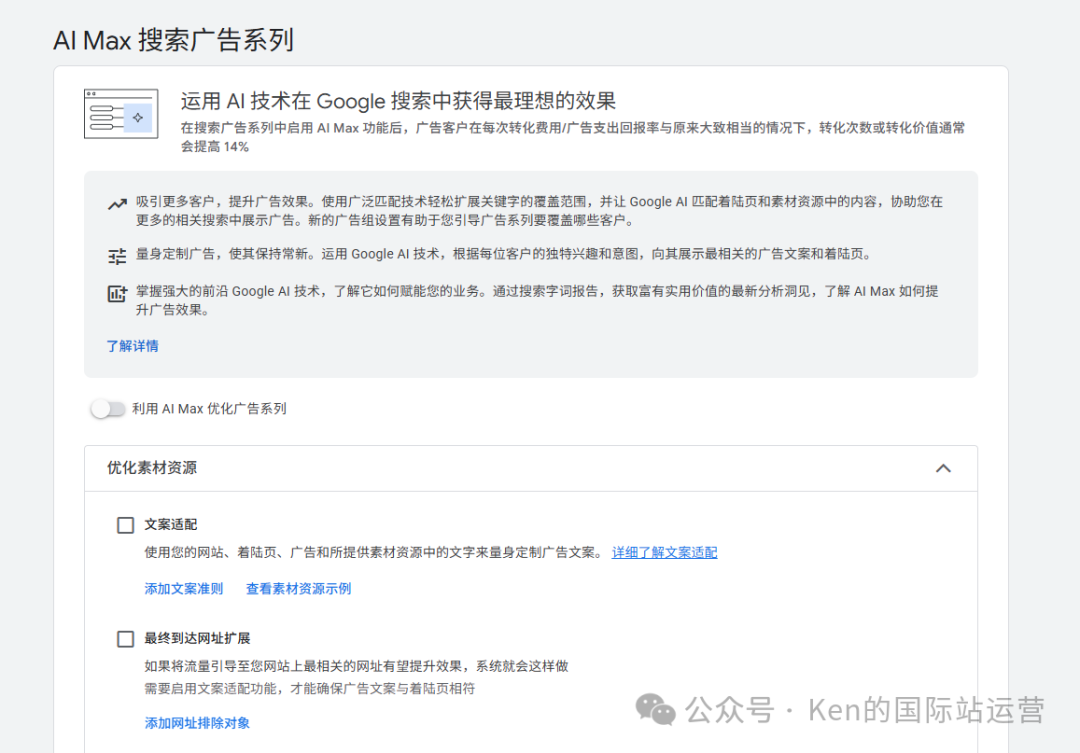
Task: Click 添加文案准则 link
Action: point(184,589)
